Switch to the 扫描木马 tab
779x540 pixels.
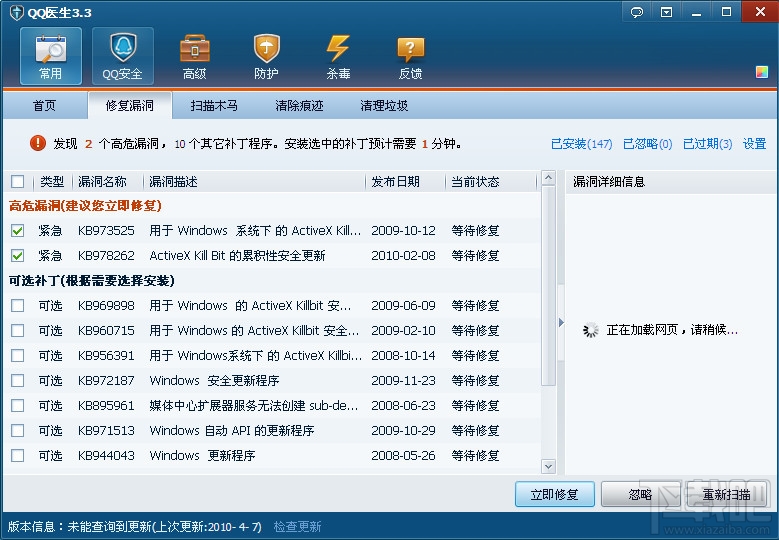coord(214,105)
